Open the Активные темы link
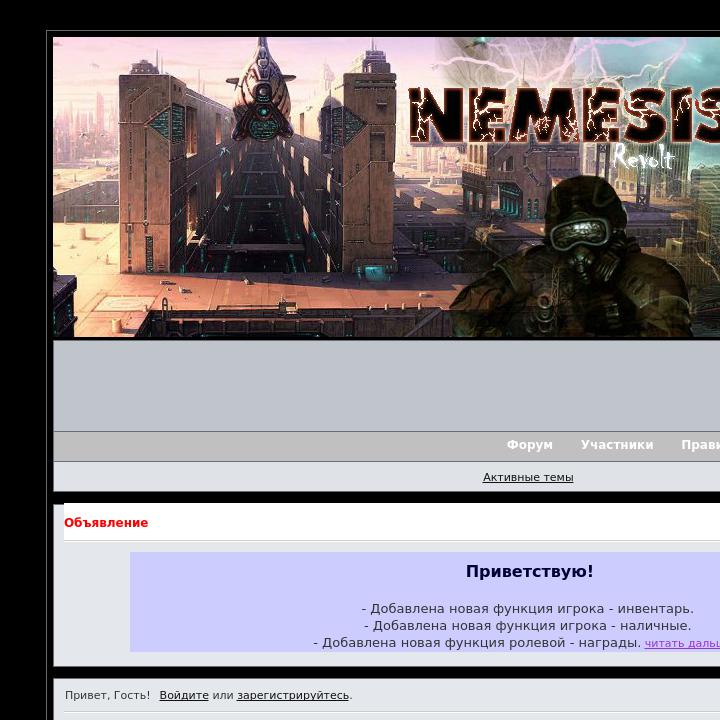The image size is (720, 720). coord(528,478)
